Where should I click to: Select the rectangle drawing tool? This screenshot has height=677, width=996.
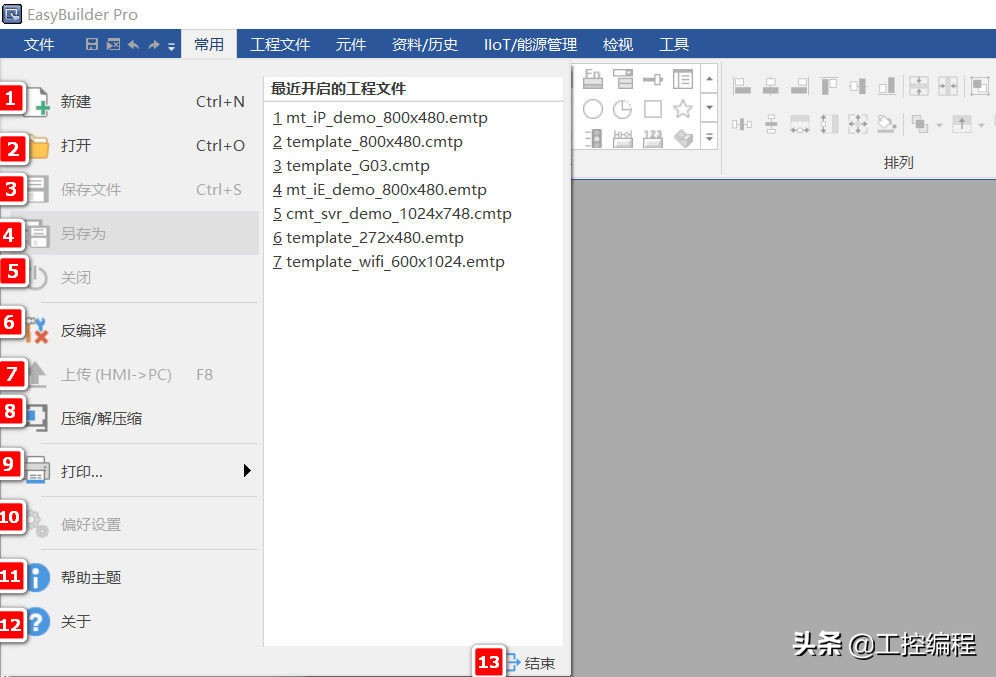[x=653, y=109]
